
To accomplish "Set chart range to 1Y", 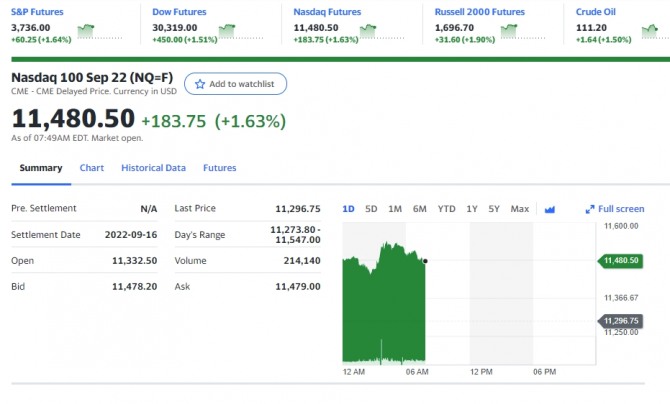I will click(x=471, y=209).
